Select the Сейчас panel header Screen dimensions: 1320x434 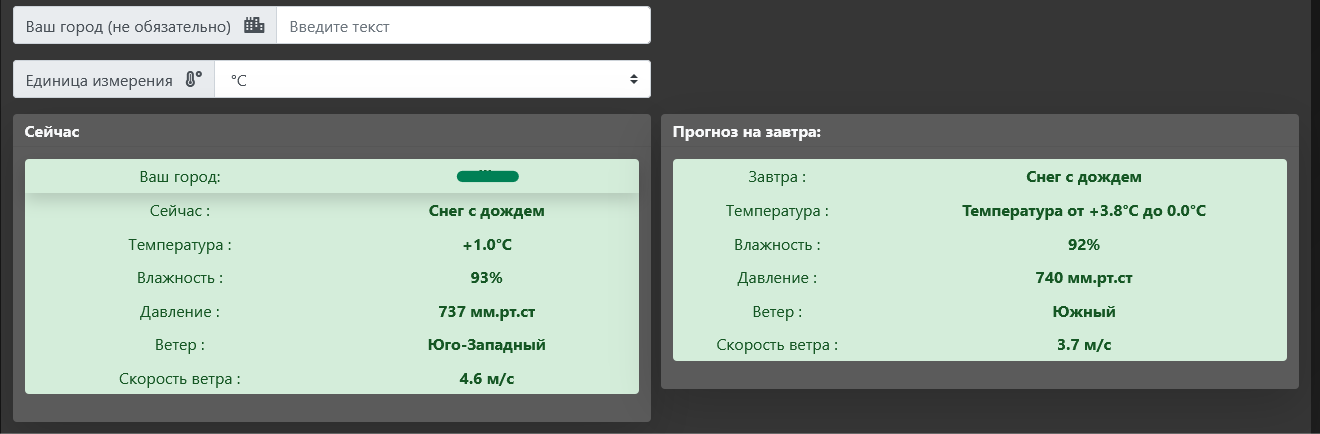53,131
